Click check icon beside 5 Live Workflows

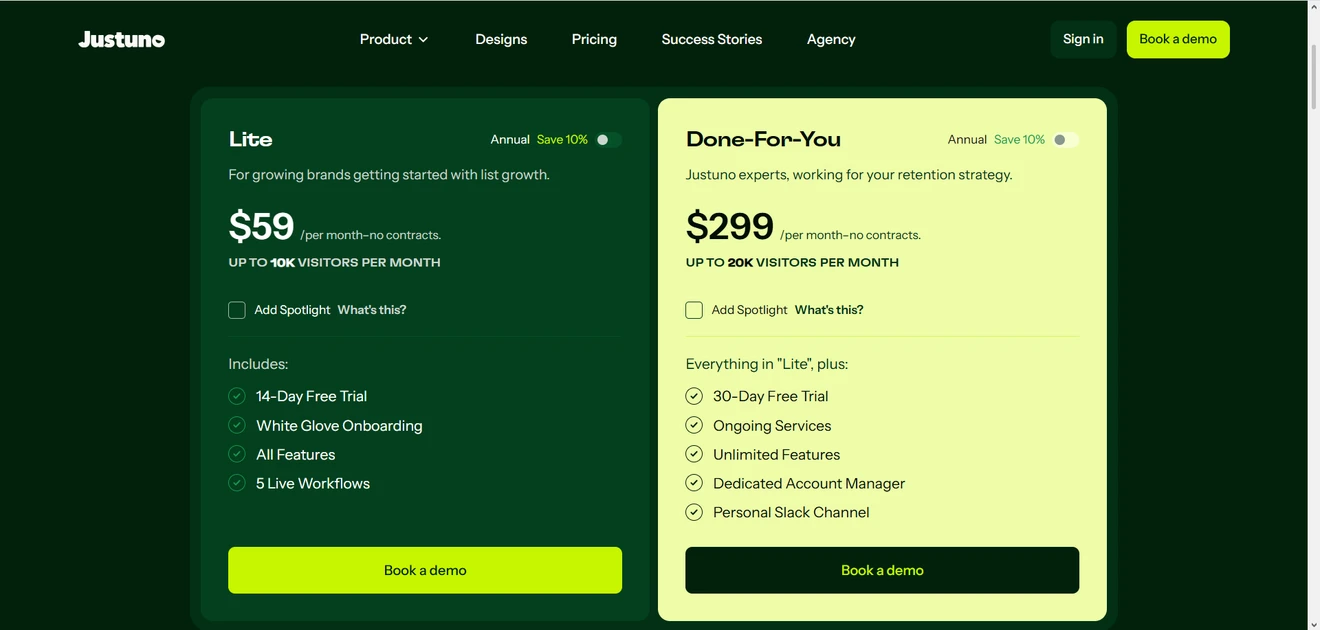(x=237, y=483)
